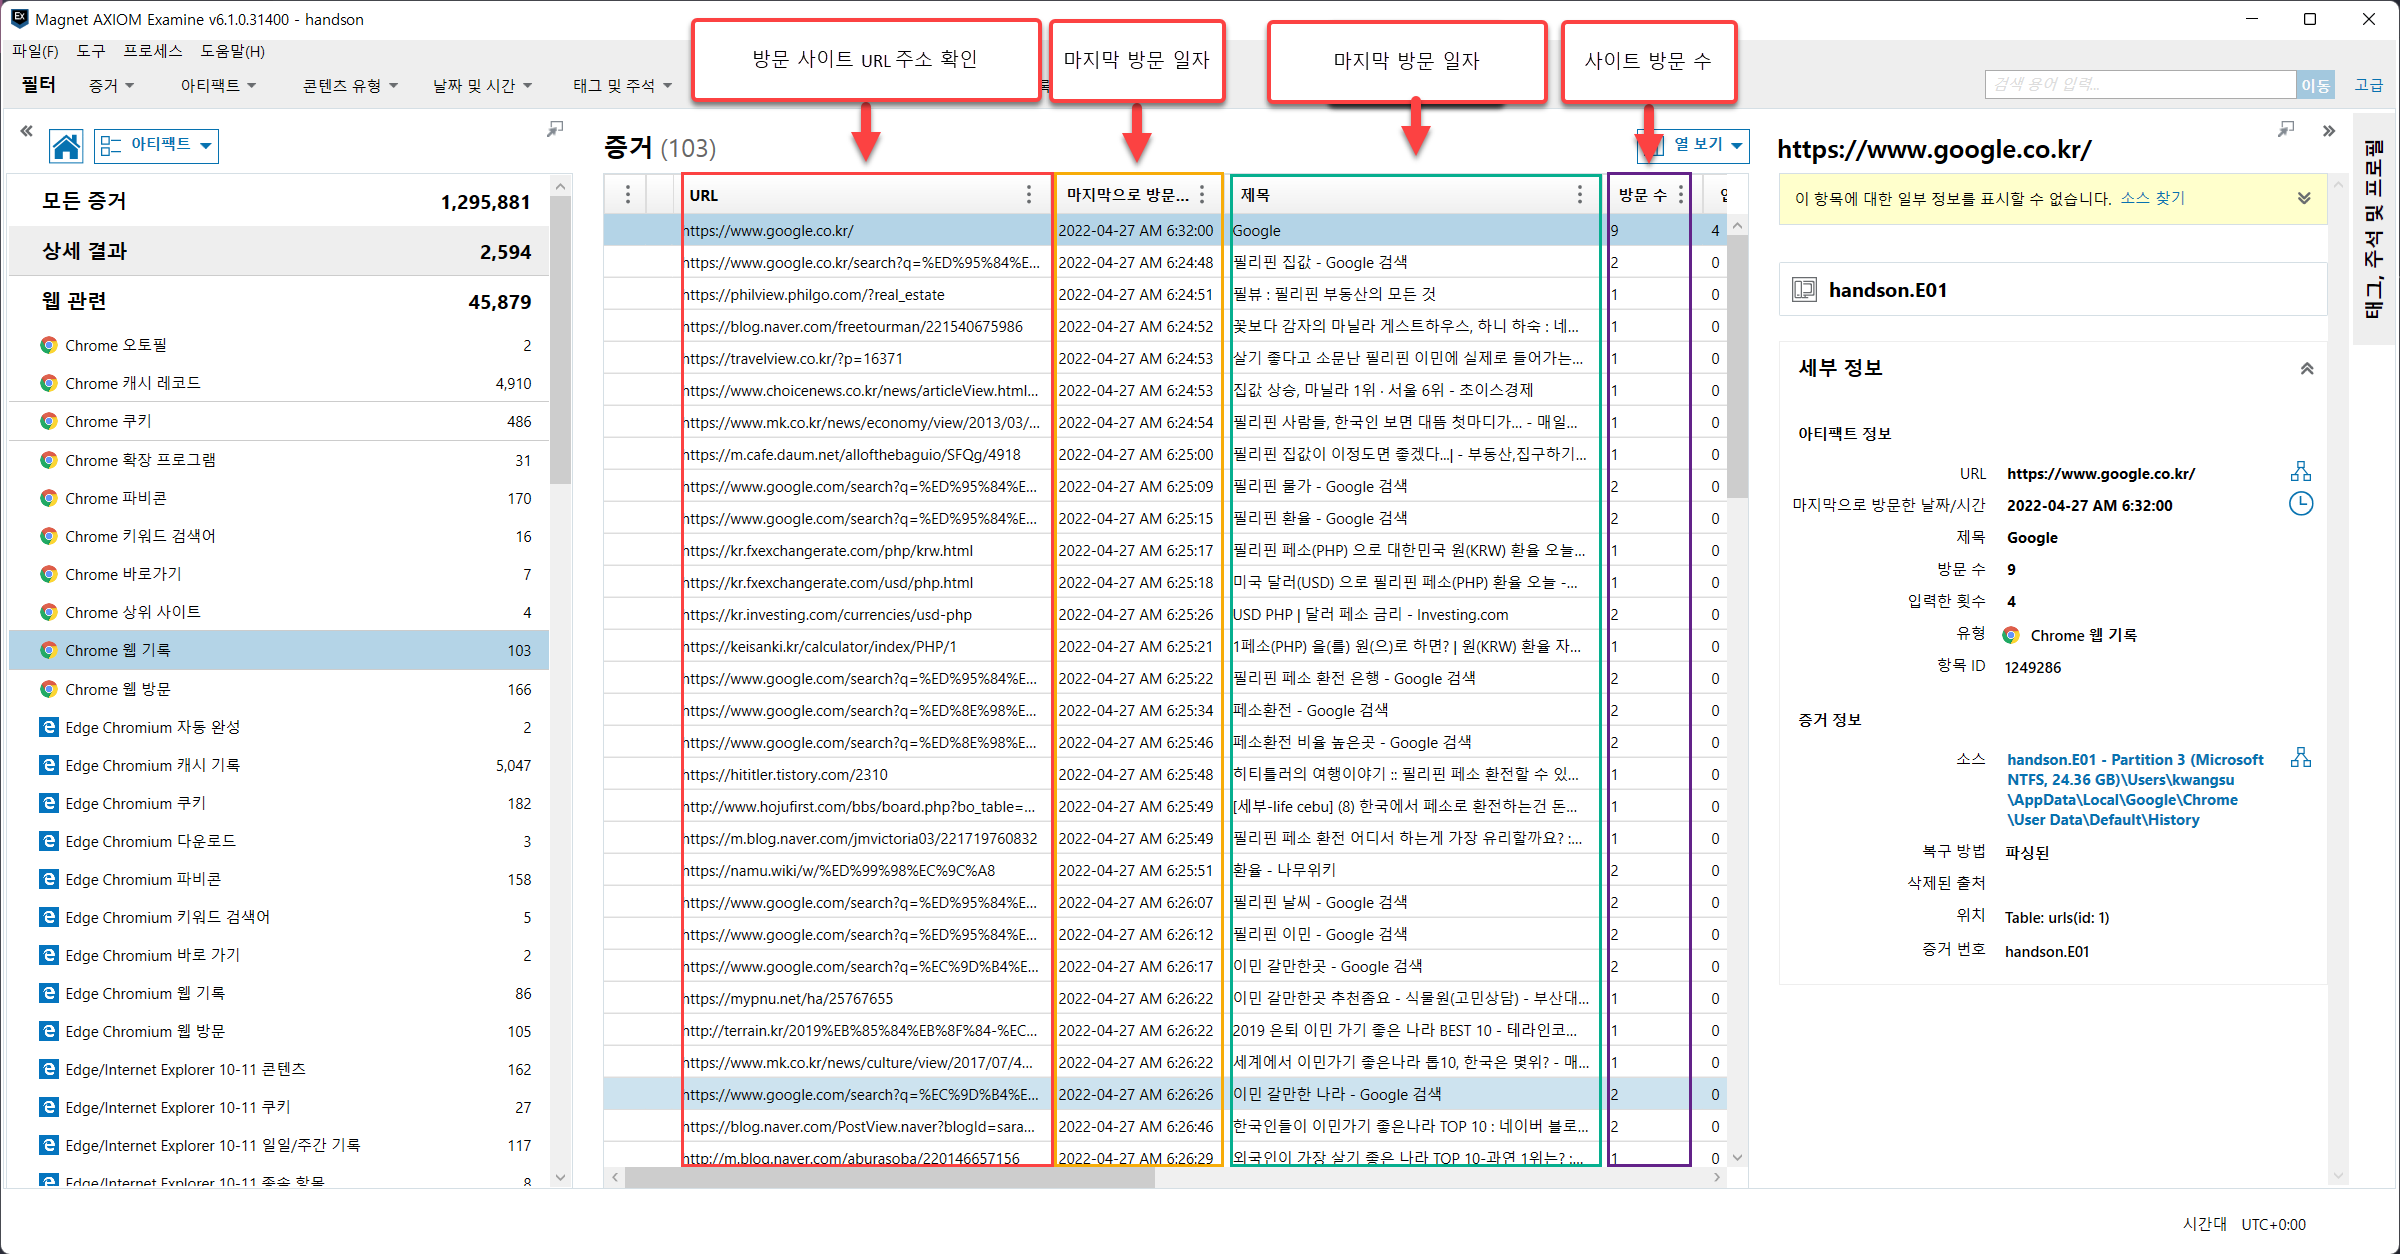2400x1254 pixels.
Task: Click the search term input field
Action: tap(2140, 85)
